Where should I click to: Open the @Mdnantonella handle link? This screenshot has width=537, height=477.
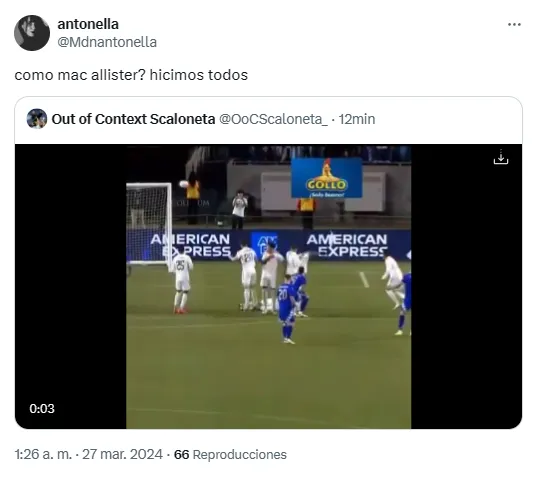(107, 42)
